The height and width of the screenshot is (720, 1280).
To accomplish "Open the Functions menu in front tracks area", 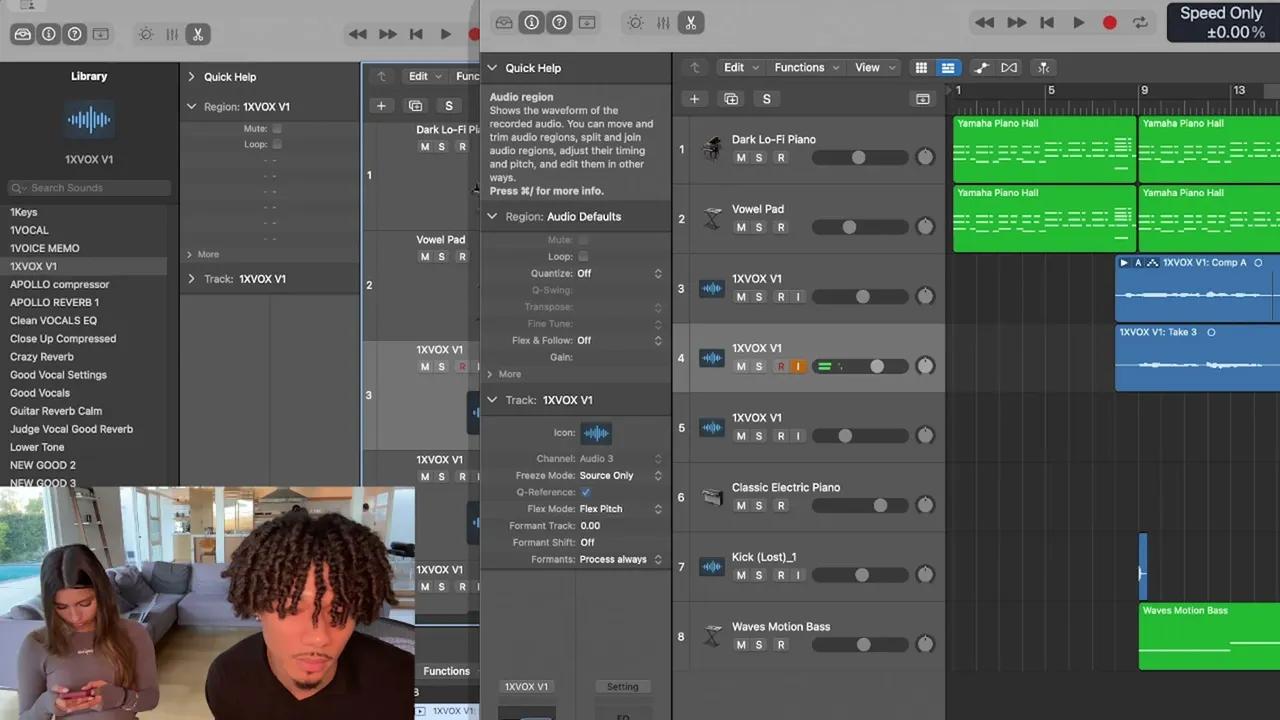I will (x=806, y=67).
